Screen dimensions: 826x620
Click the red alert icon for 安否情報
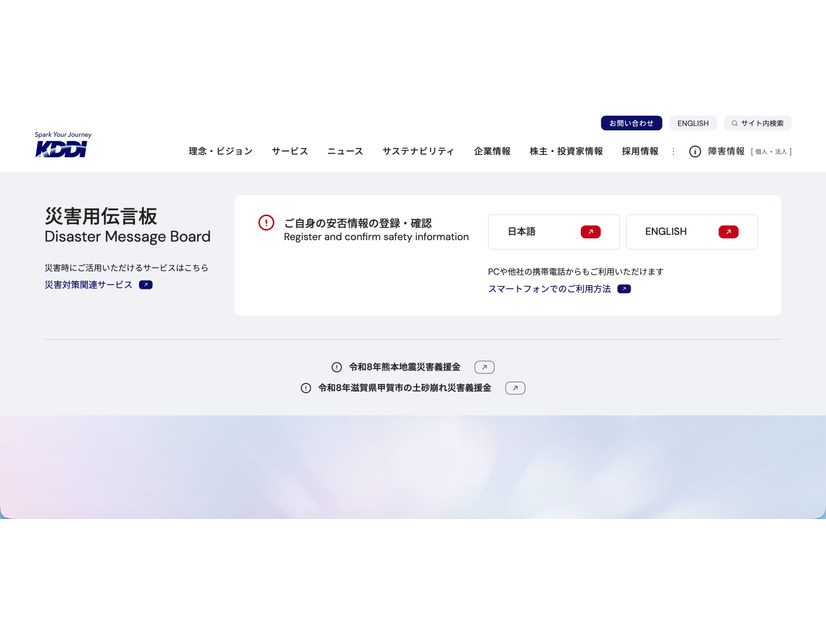pyautogui.click(x=266, y=223)
